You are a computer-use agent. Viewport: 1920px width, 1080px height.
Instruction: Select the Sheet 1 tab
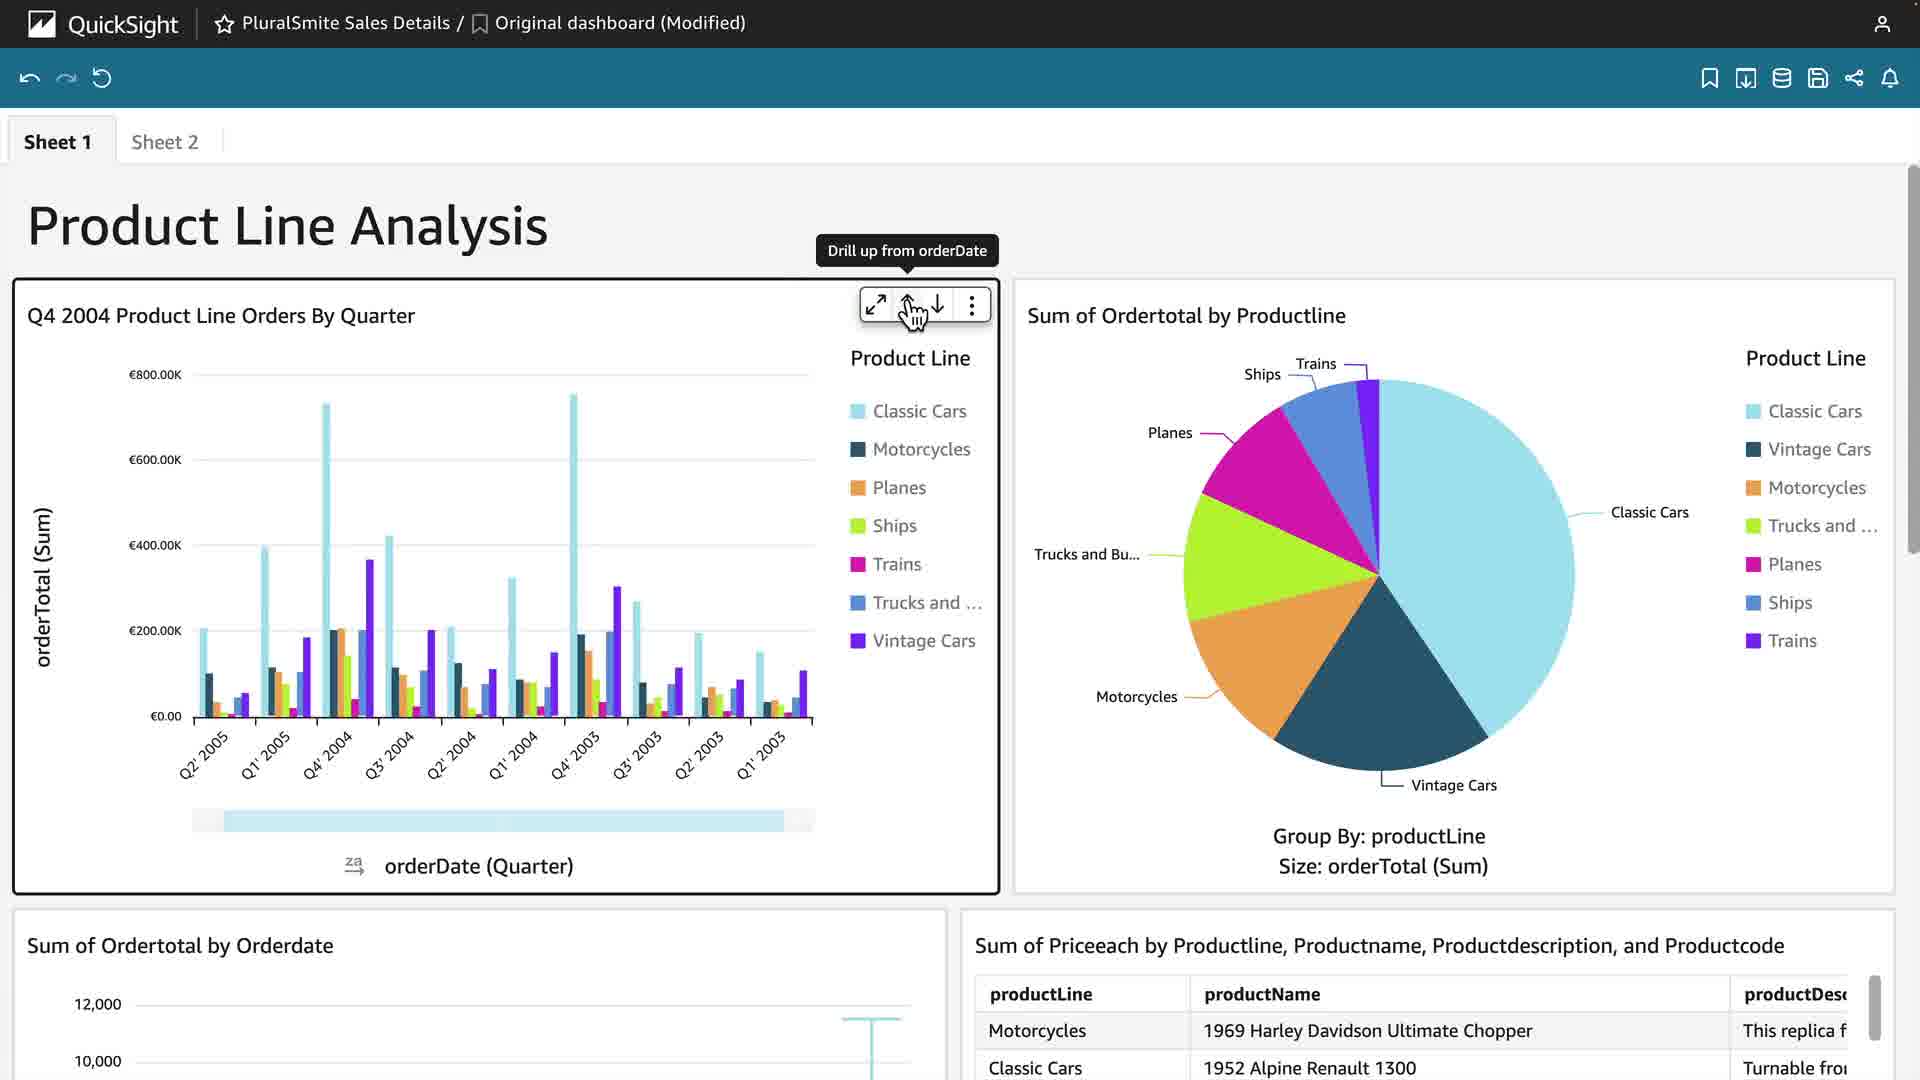pos(58,142)
